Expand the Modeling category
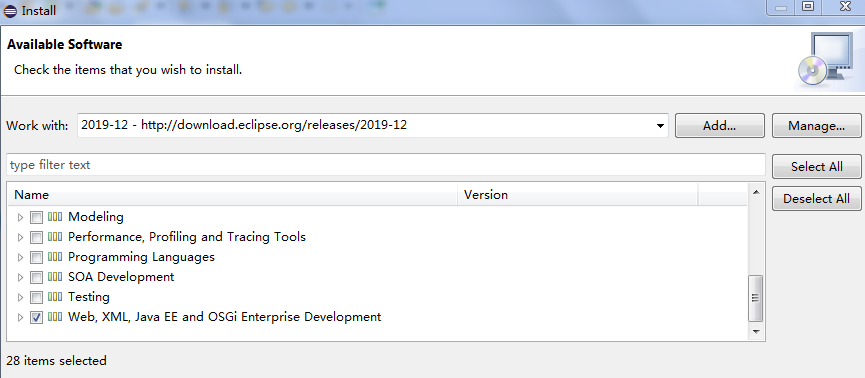 tap(21, 217)
